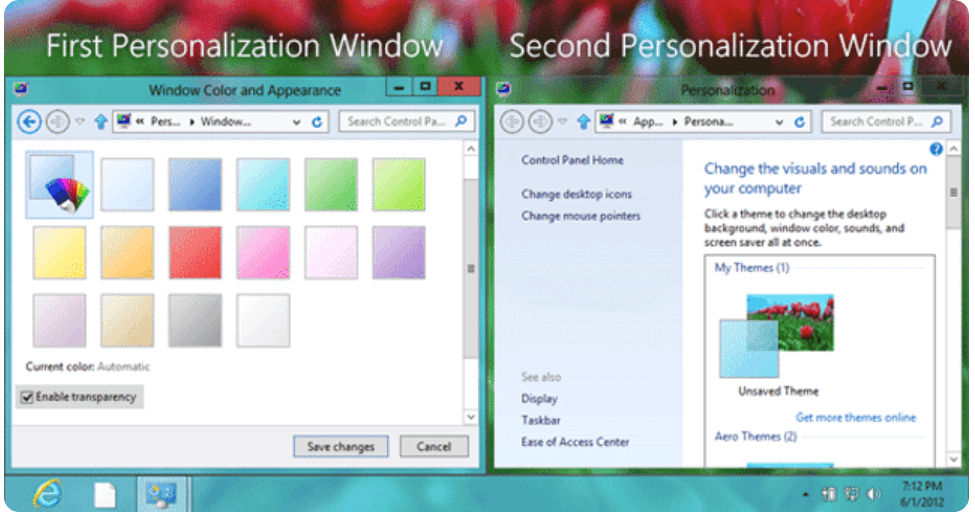Open Get more themes online link
Screen dimensions: 975x512
pyautogui.click(x=855, y=417)
